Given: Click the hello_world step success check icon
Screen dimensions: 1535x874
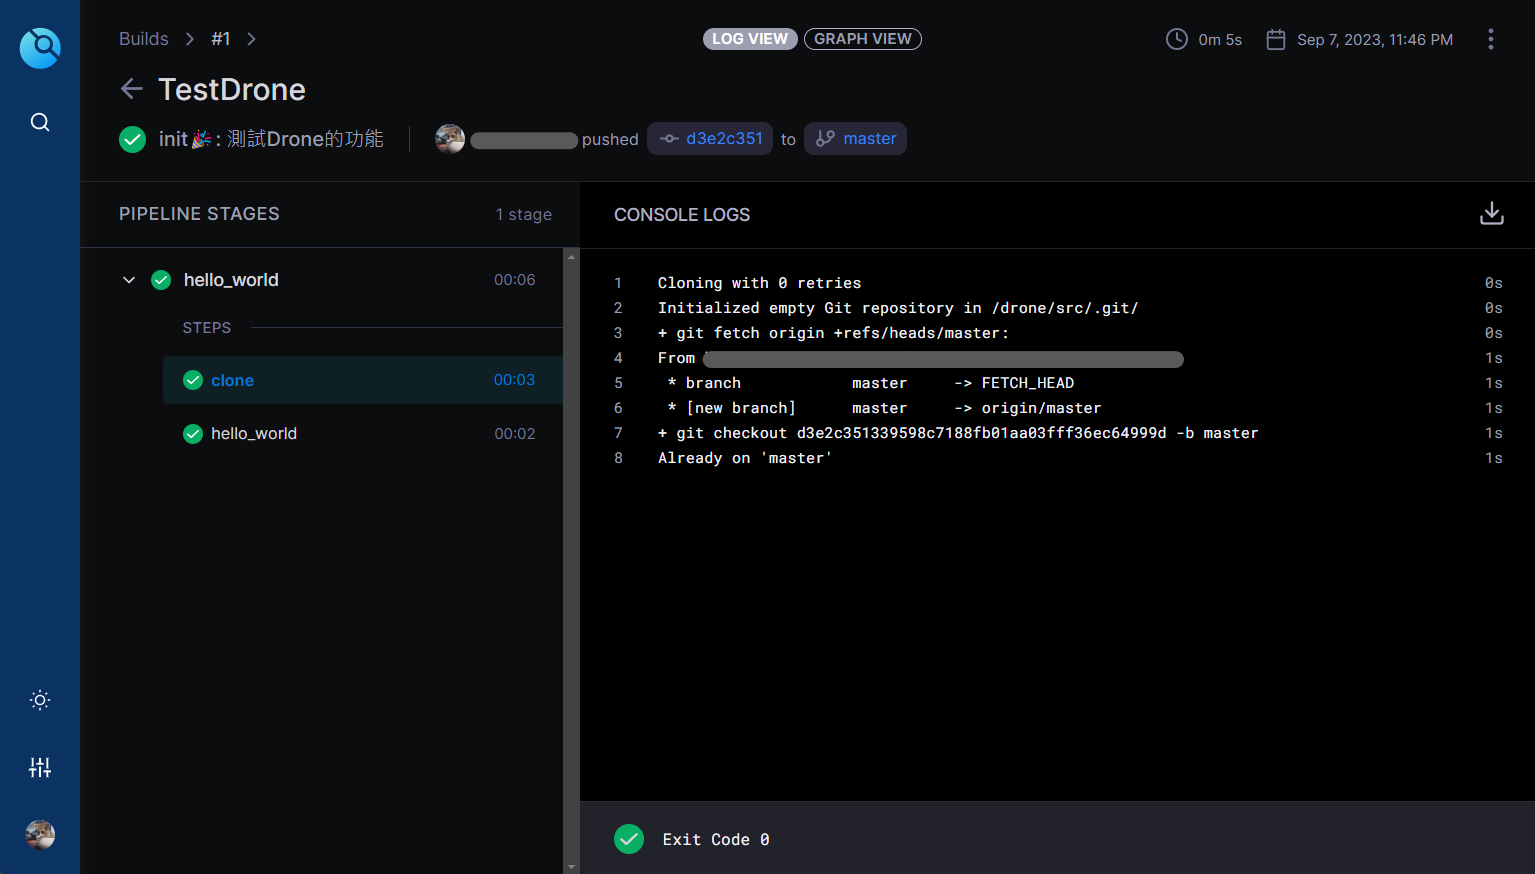Looking at the screenshot, I should (x=193, y=434).
